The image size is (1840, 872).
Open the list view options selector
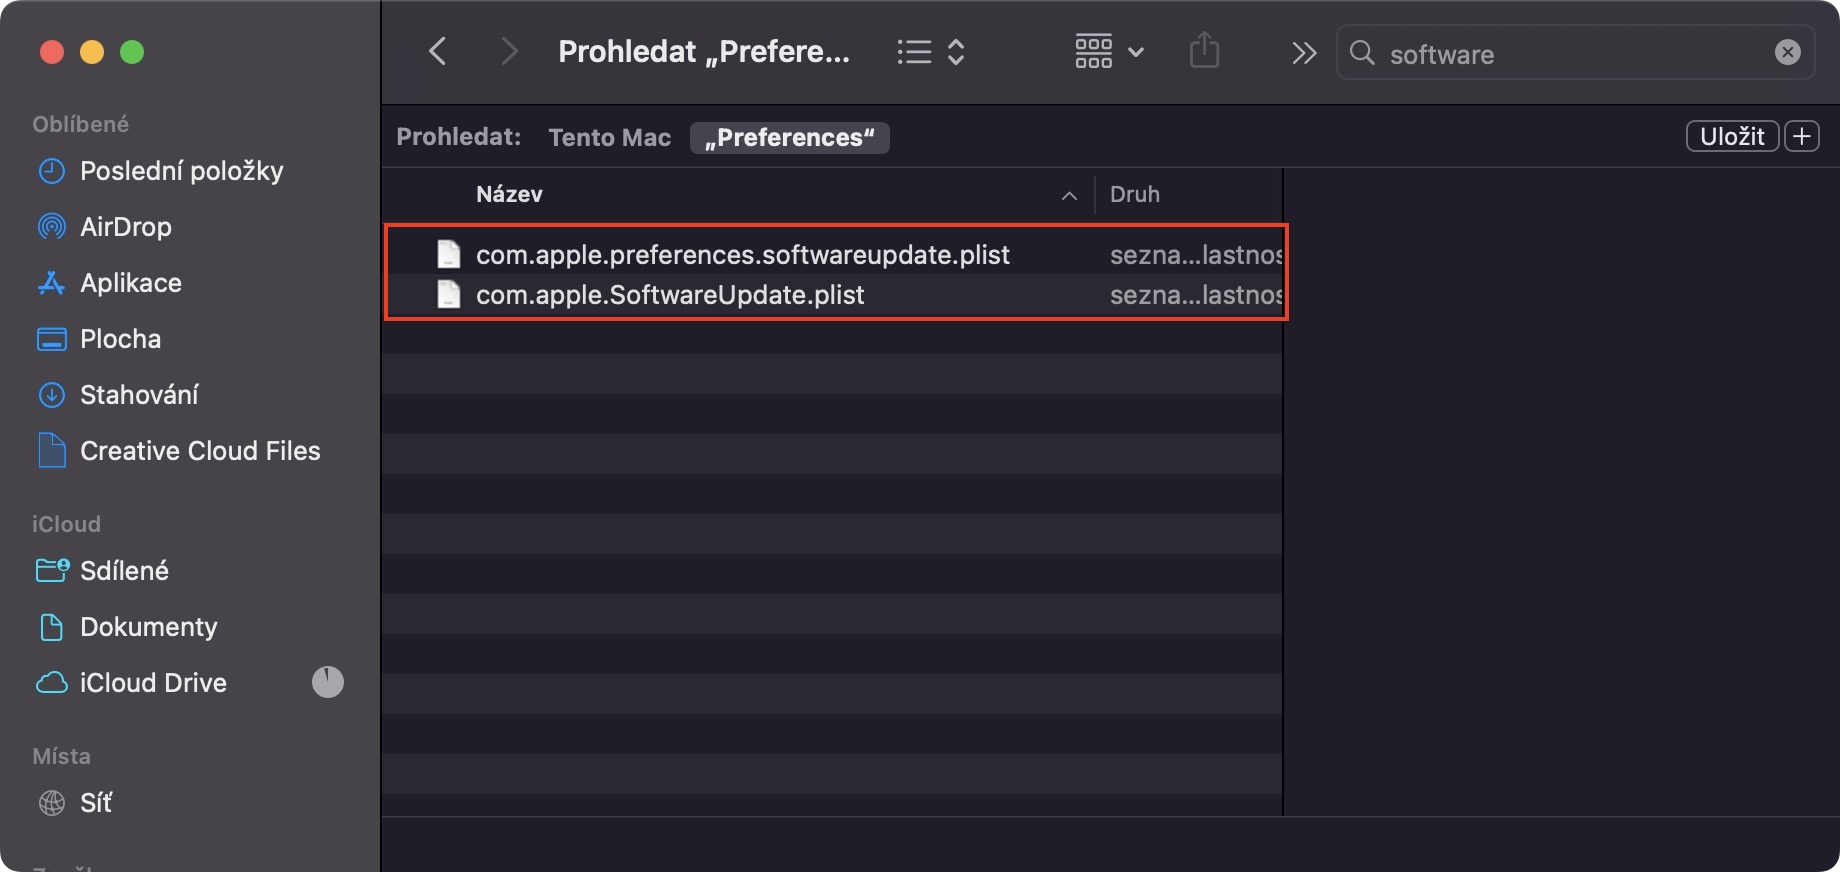(930, 52)
